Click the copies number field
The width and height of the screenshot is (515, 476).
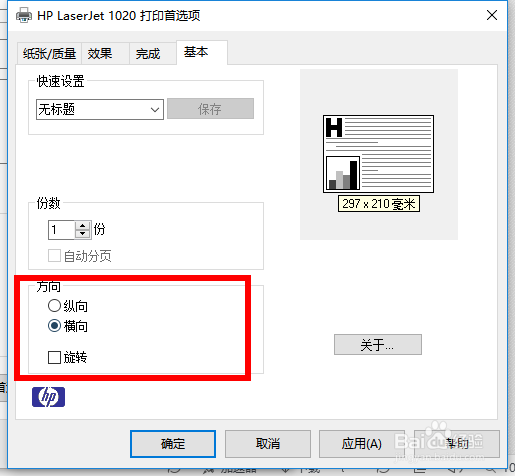click(x=61, y=230)
